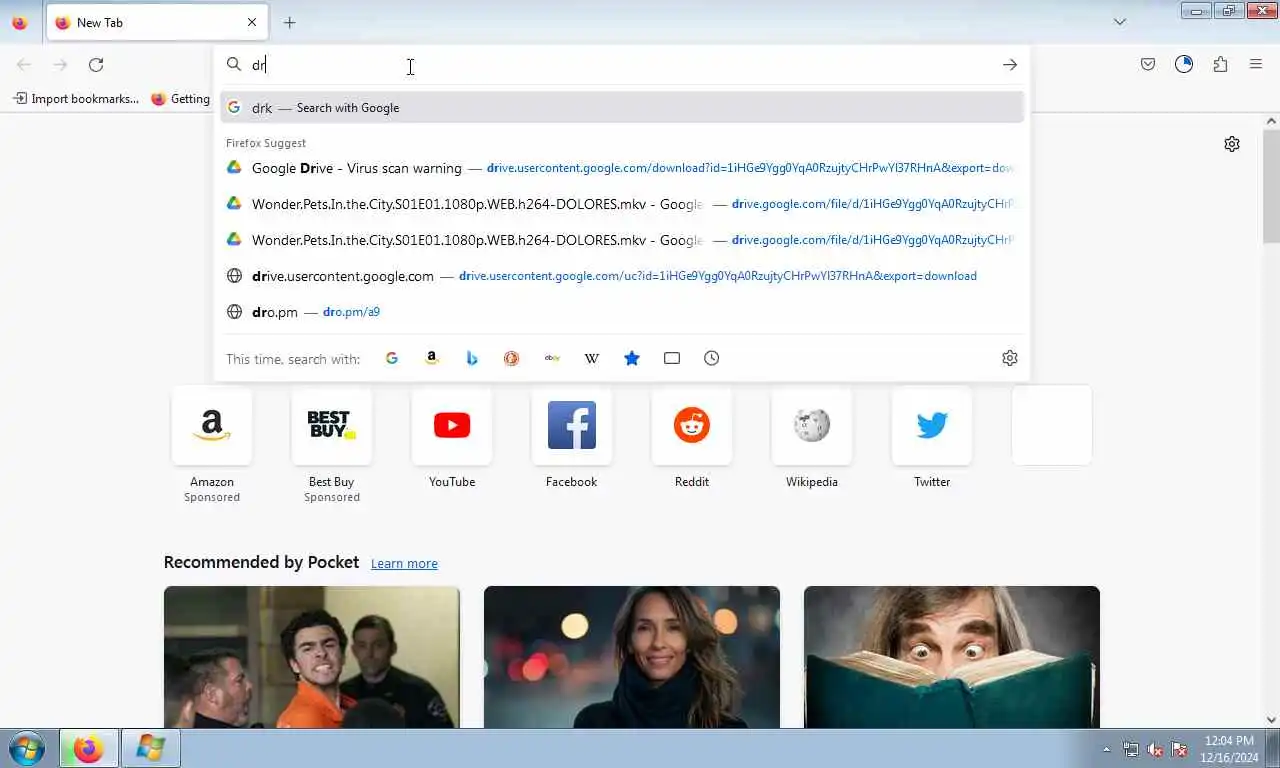1280x768 pixels.
Task: Search this time with Wikipedia icon
Action: [x=592, y=358]
